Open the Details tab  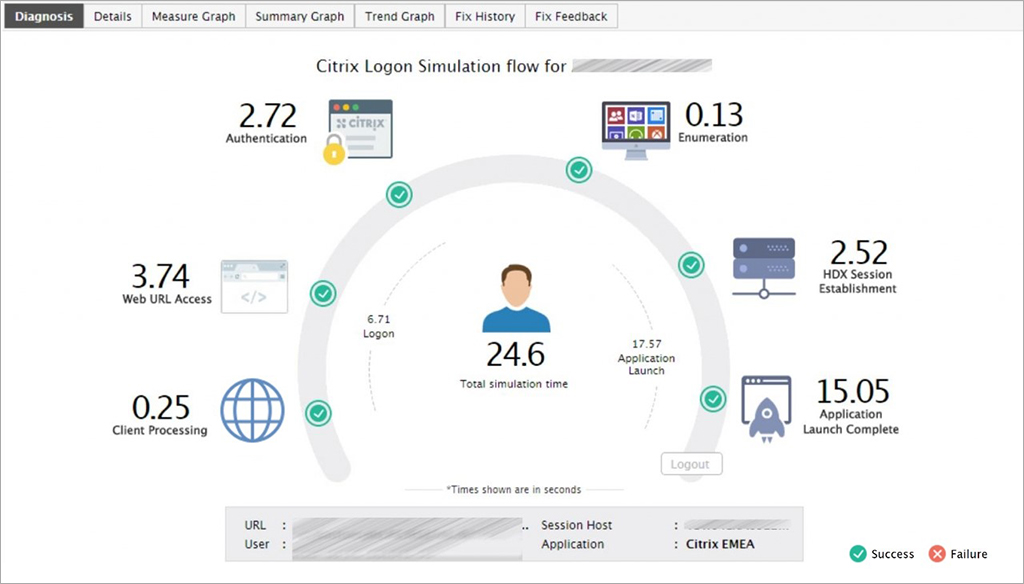[x=112, y=16]
